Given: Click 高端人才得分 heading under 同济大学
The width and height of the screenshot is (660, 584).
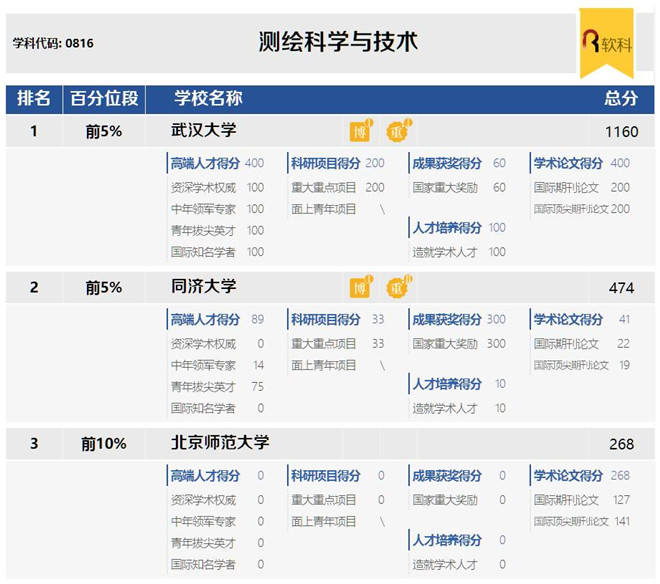Looking at the screenshot, I should point(205,320).
